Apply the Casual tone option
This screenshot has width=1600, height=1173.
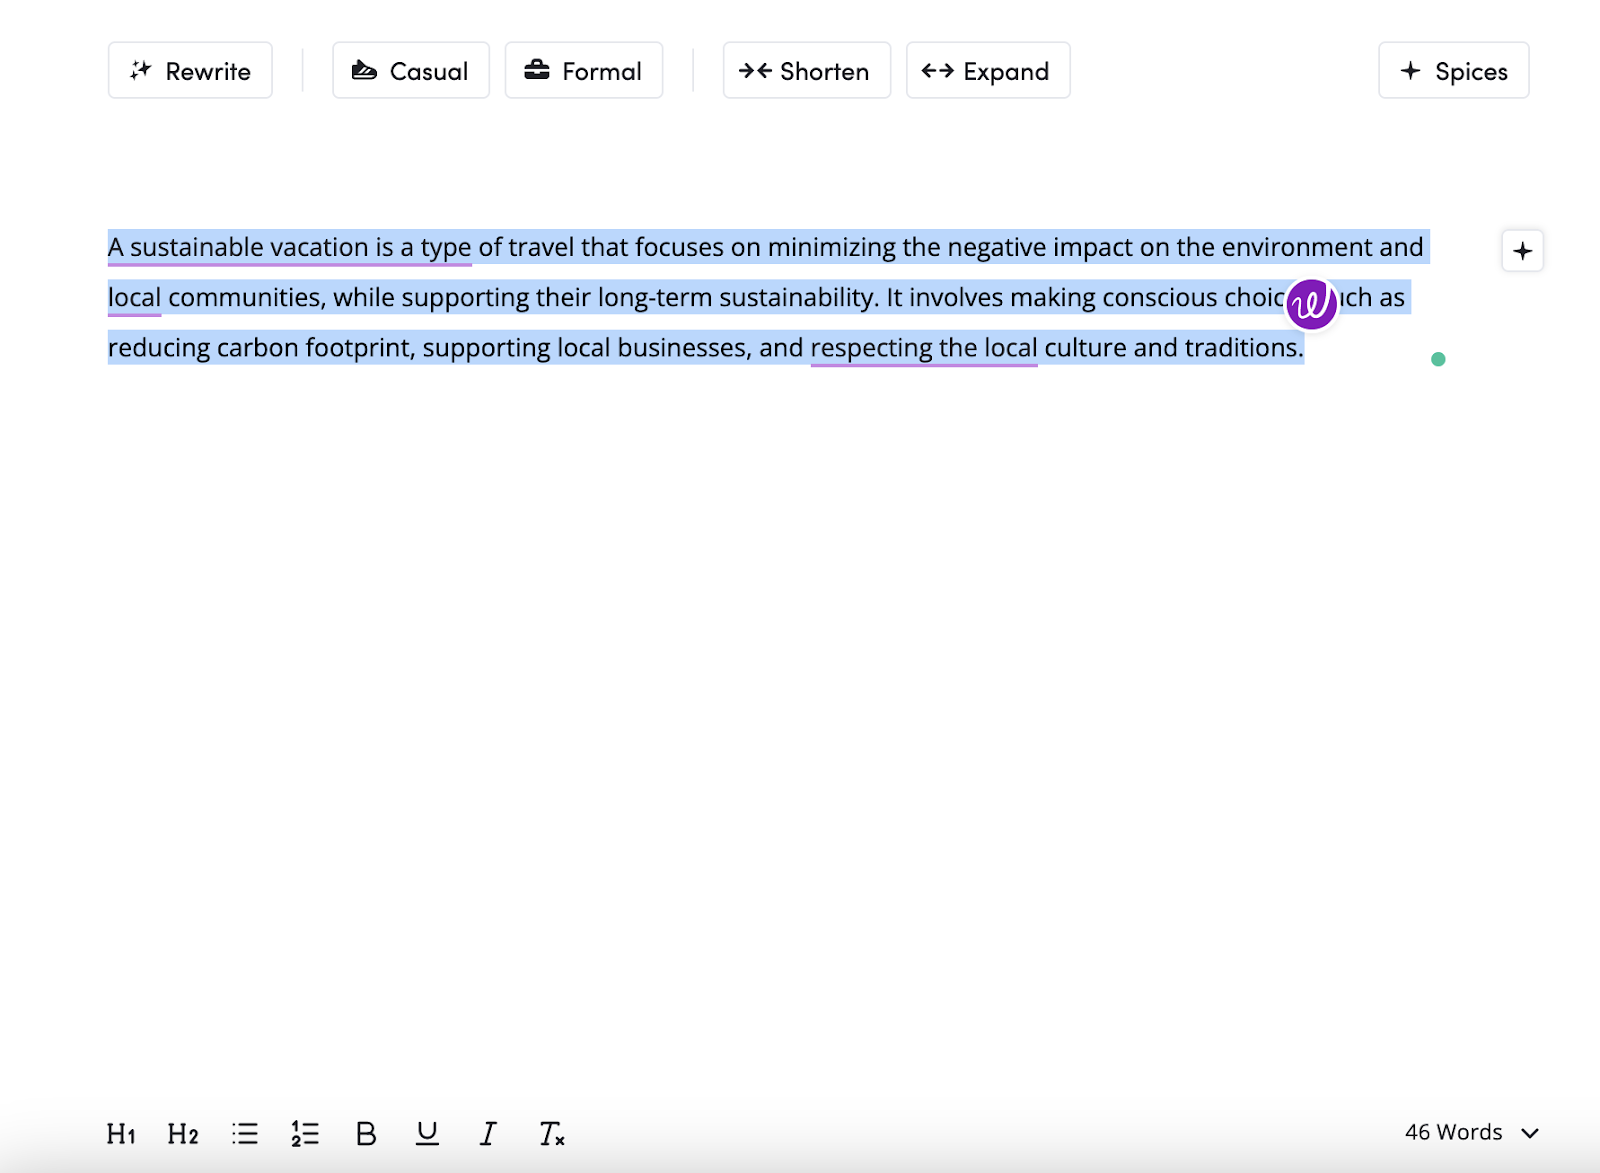pyautogui.click(x=410, y=71)
